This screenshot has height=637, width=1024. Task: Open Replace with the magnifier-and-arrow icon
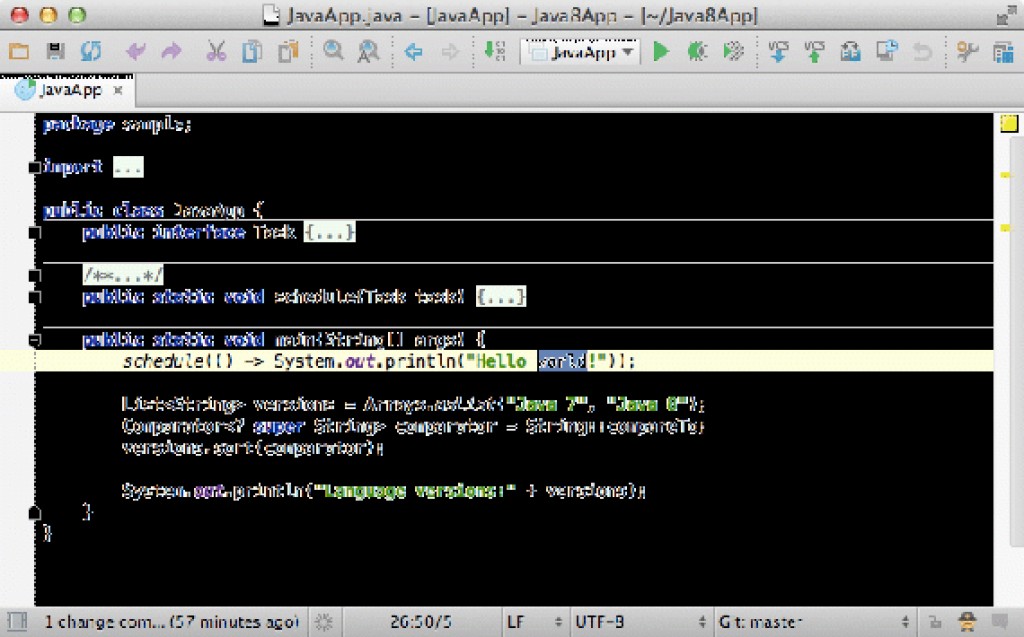(x=368, y=51)
